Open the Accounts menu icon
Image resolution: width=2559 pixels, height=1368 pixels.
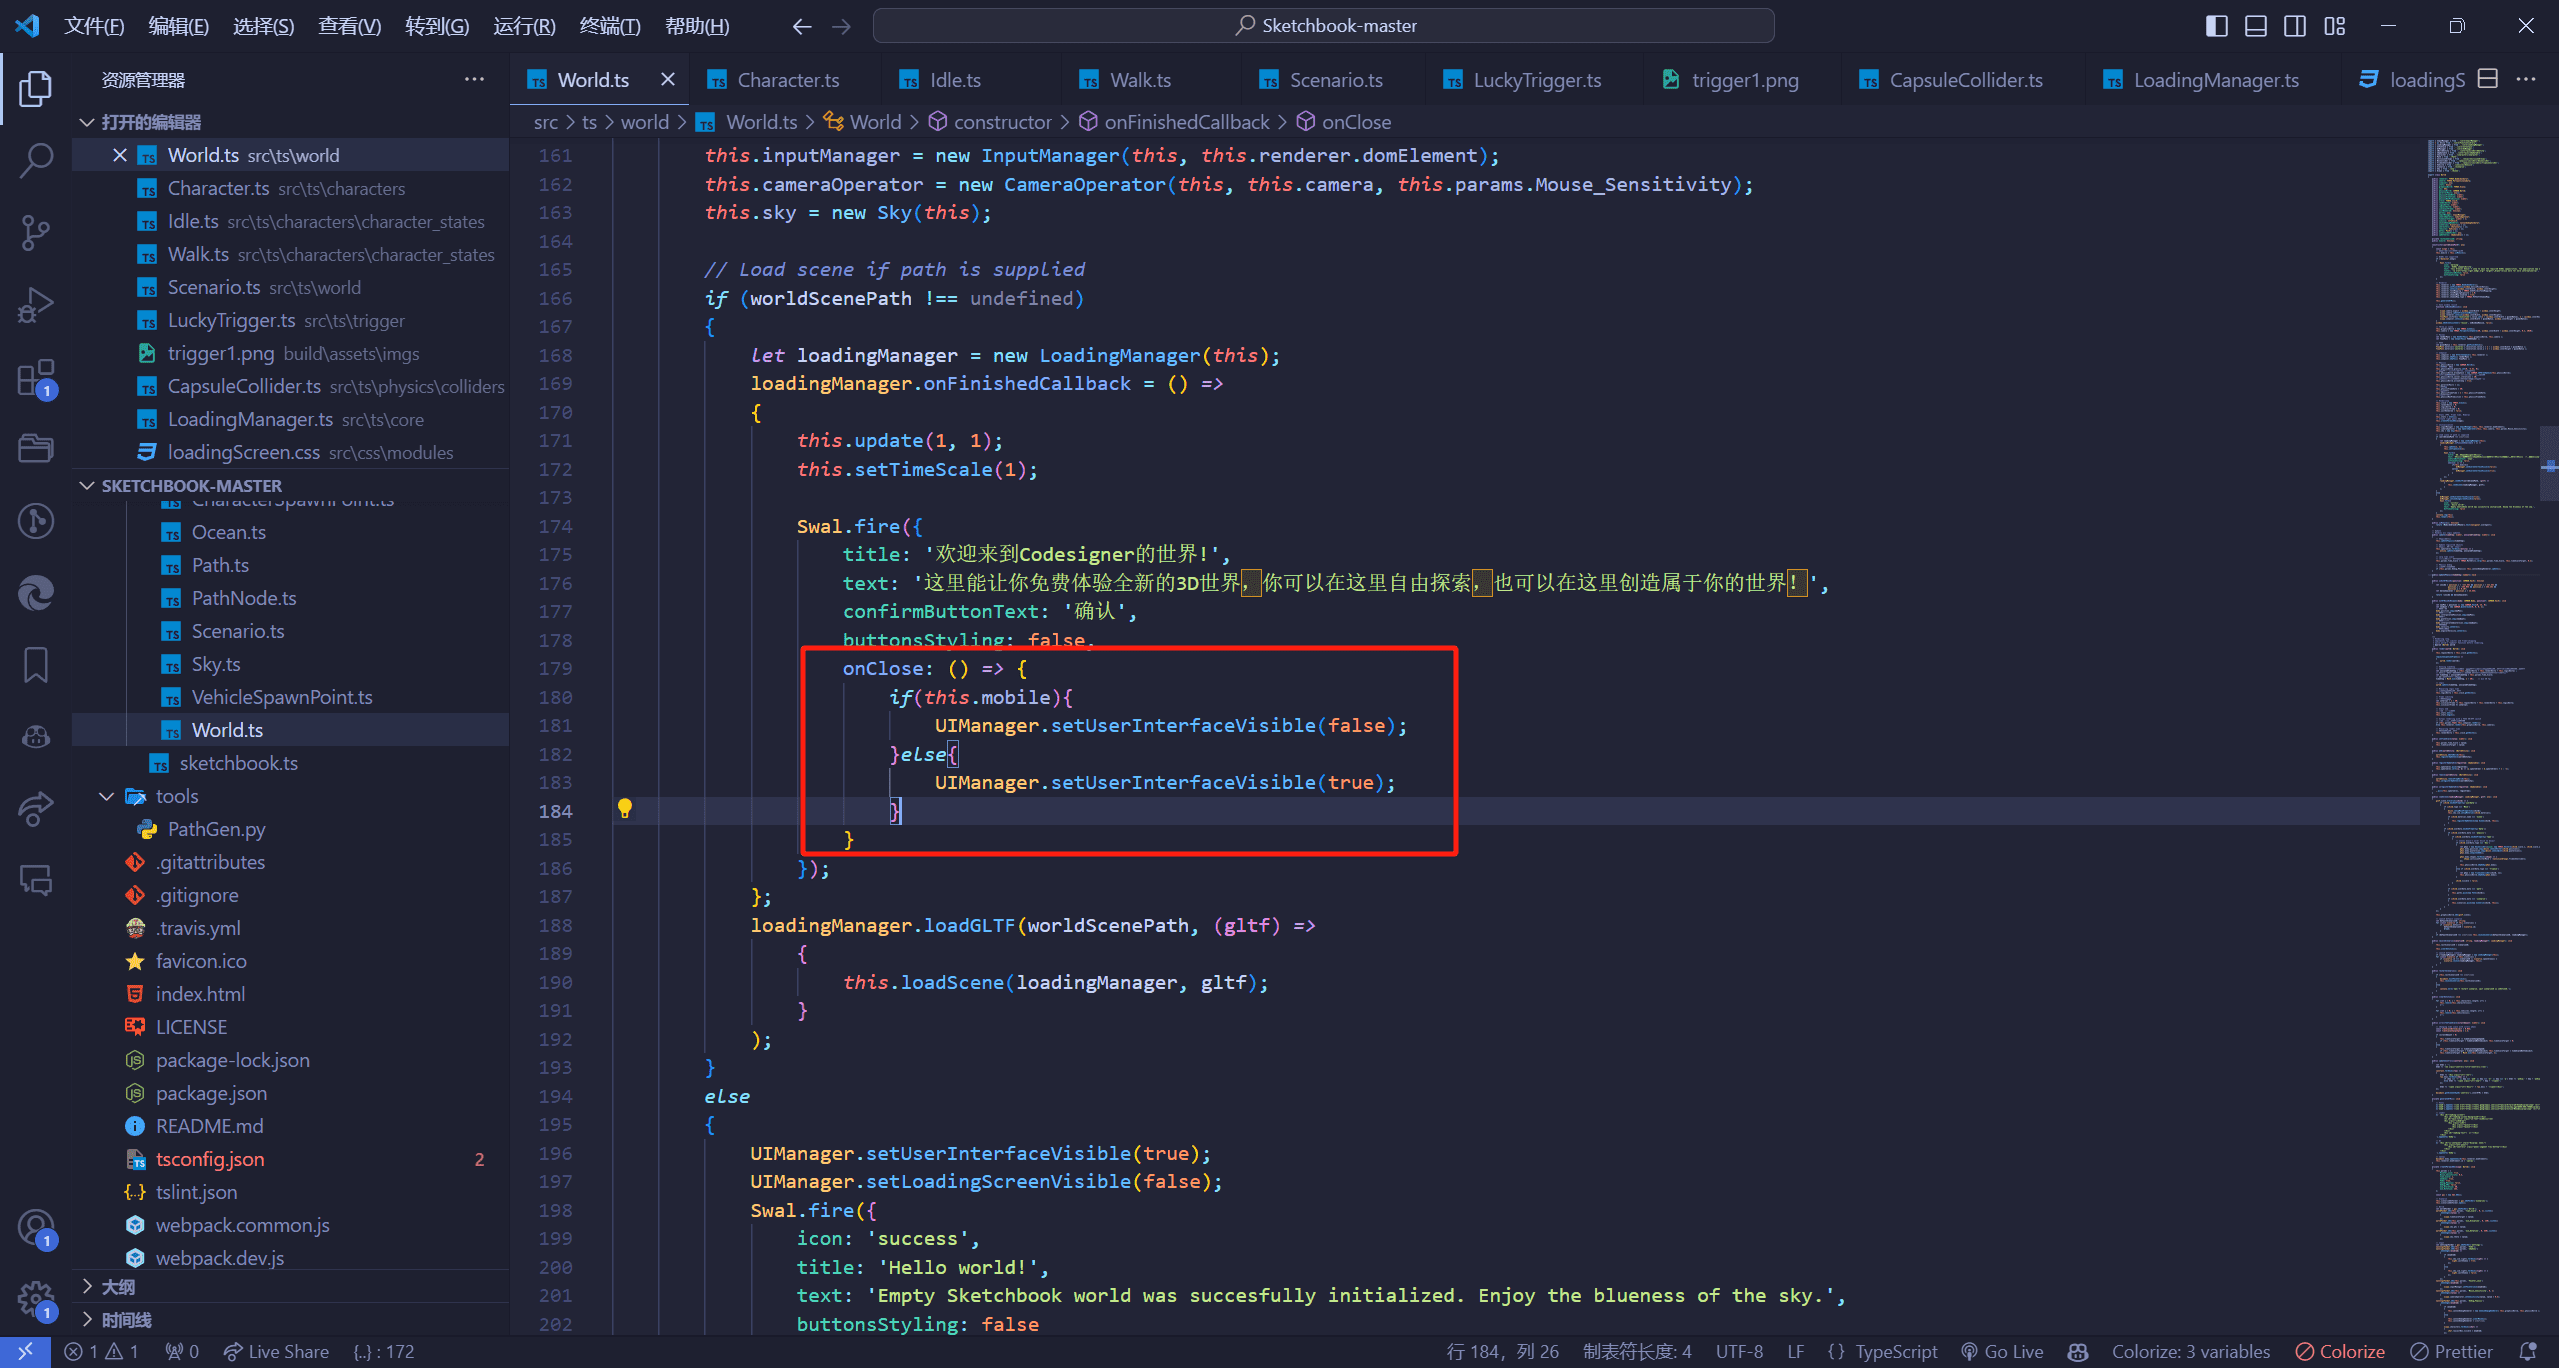[36, 1228]
